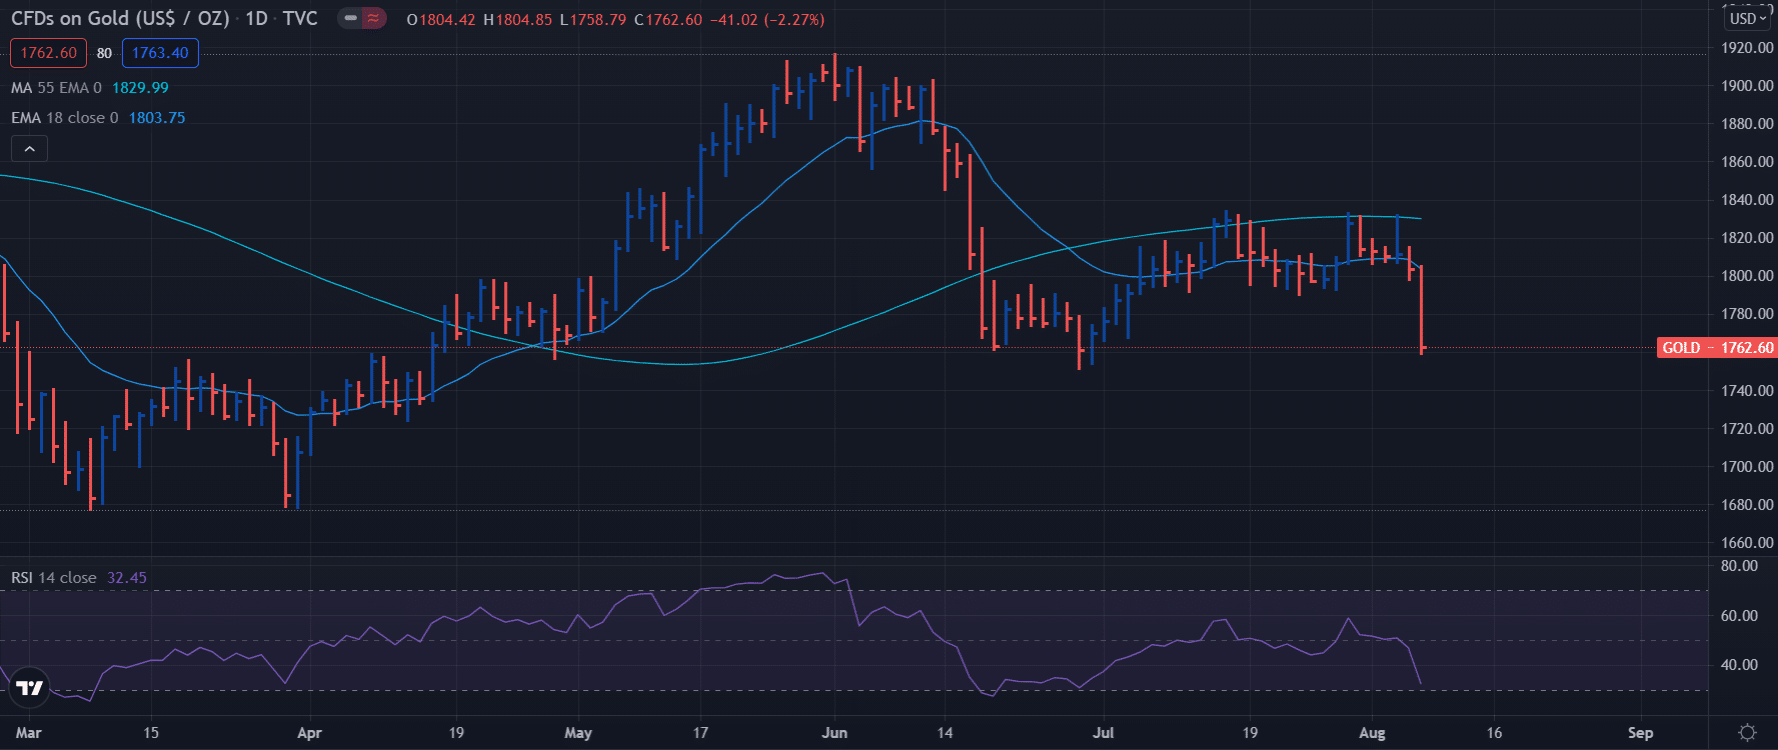The height and width of the screenshot is (750, 1778).
Task: Click the MA value 1829.99
Action: [x=140, y=88]
